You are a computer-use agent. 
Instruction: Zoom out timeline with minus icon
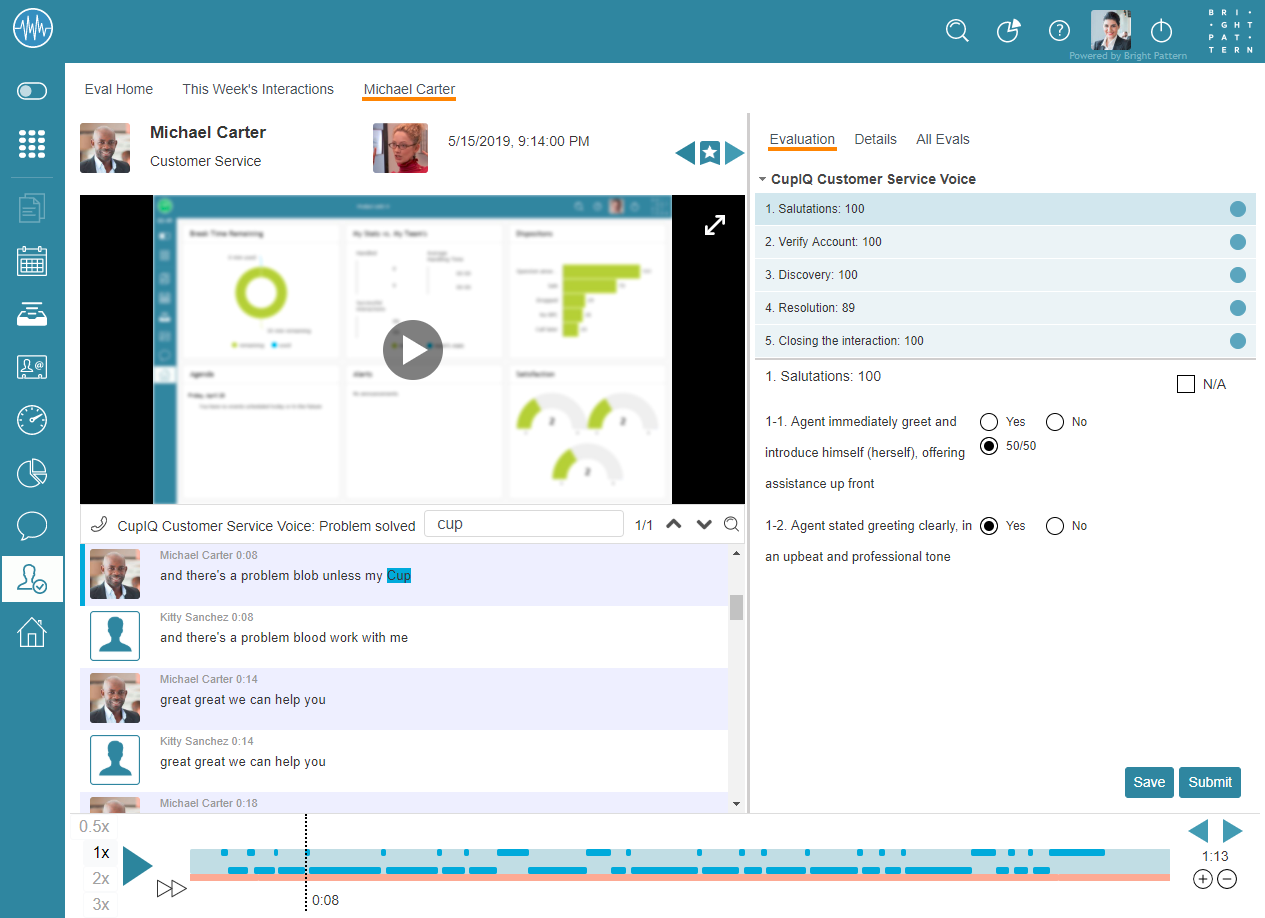(1227, 880)
